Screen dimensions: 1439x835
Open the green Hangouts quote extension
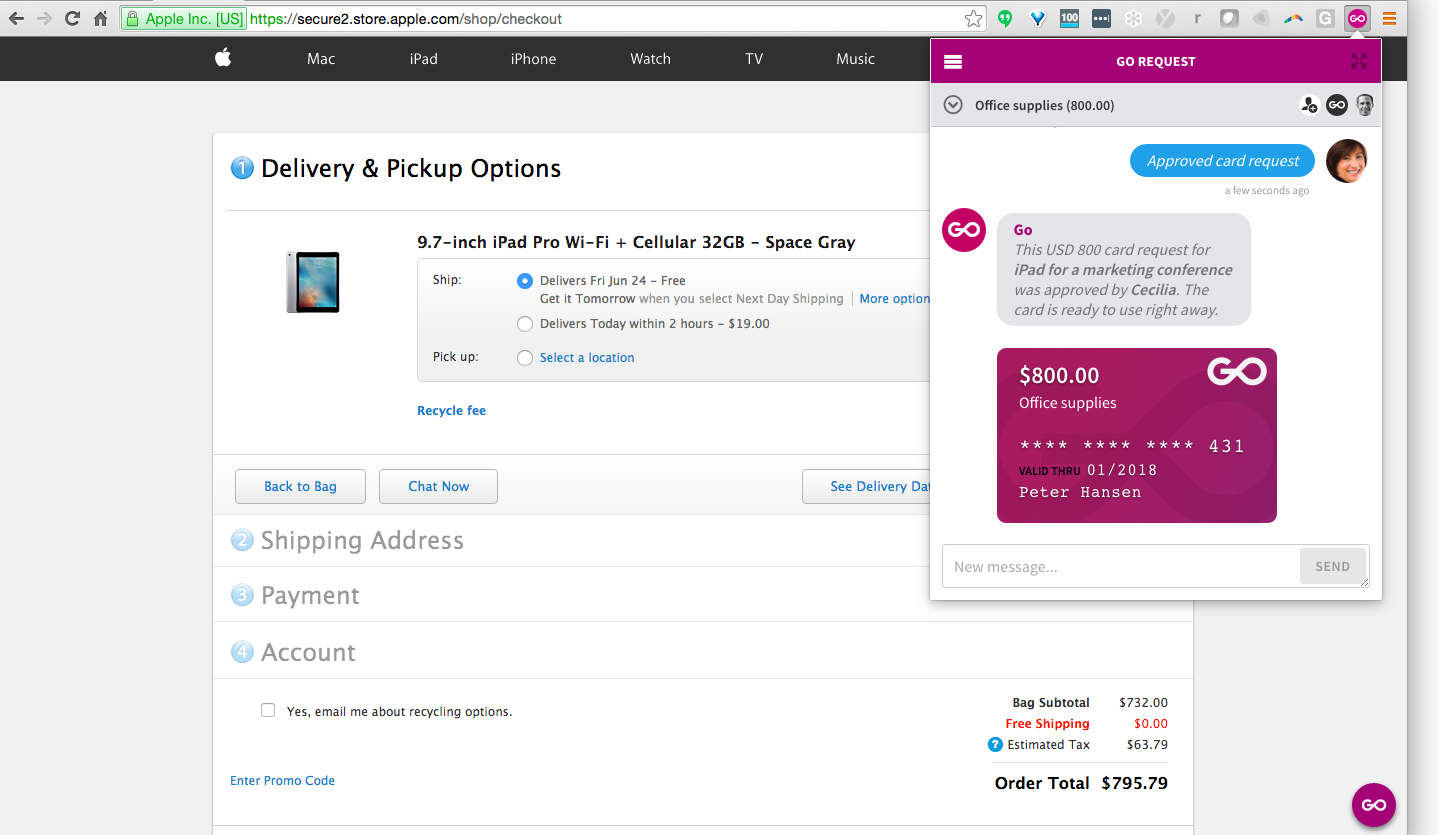1005,18
